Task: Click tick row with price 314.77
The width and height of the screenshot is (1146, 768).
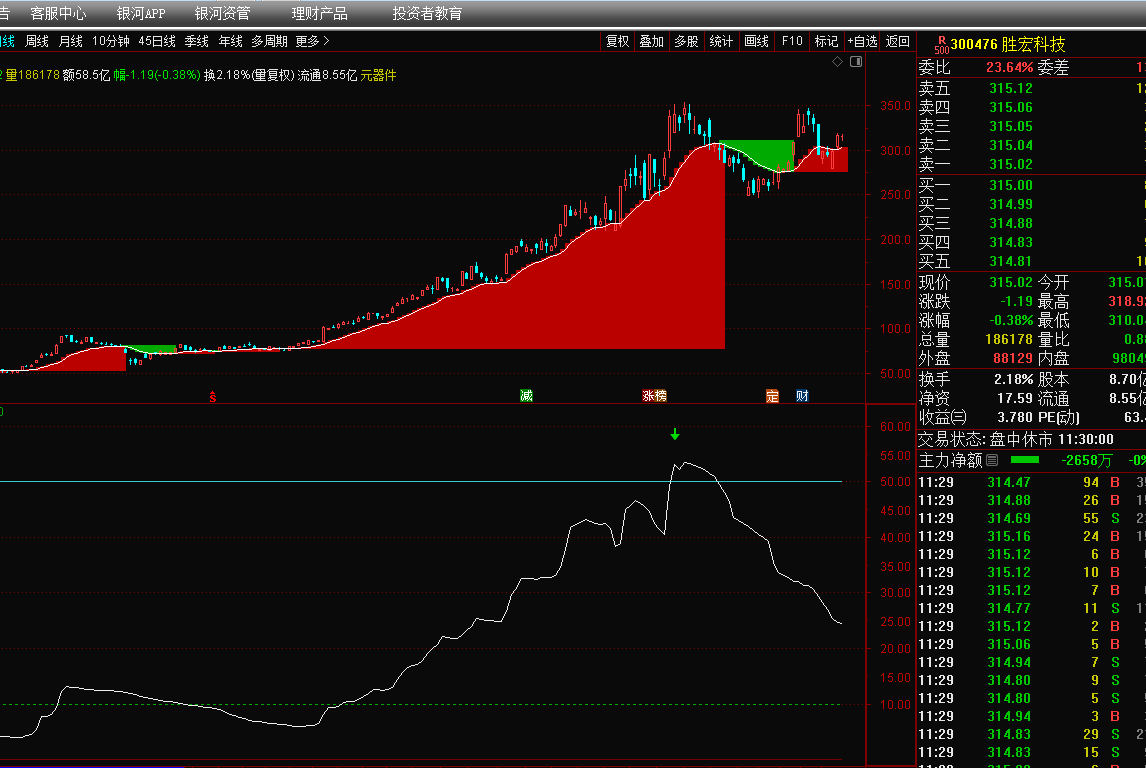Action: (x=1031, y=608)
